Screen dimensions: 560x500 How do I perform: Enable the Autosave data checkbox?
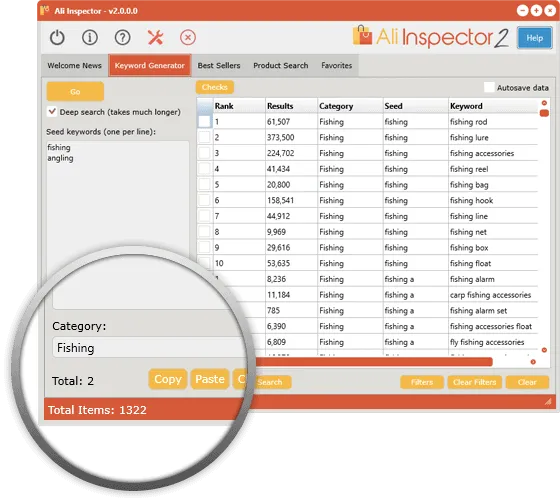(489, 88)
